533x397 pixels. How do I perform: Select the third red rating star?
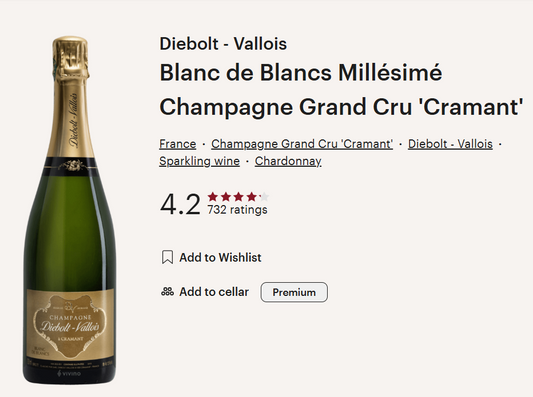point(239,196)
